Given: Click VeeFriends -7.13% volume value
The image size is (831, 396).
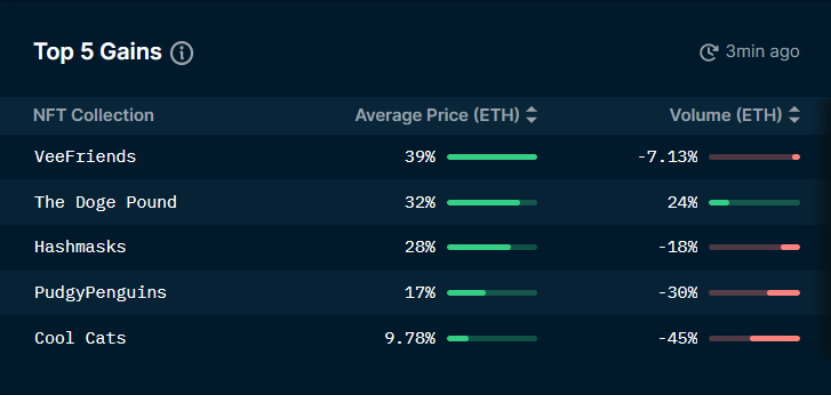Looking at the screenshot, I should (667, 157).
